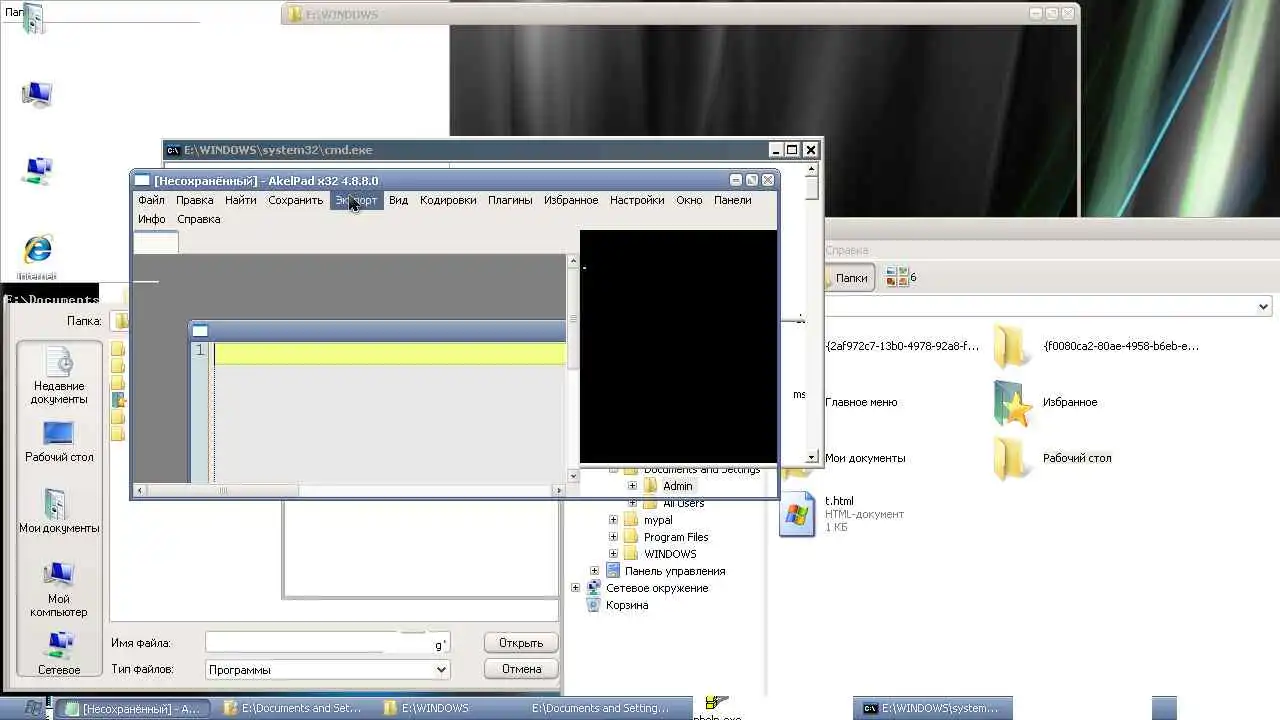Select the empty document tab in AkelPad
1280x720 pixels.
click(156, 242)
